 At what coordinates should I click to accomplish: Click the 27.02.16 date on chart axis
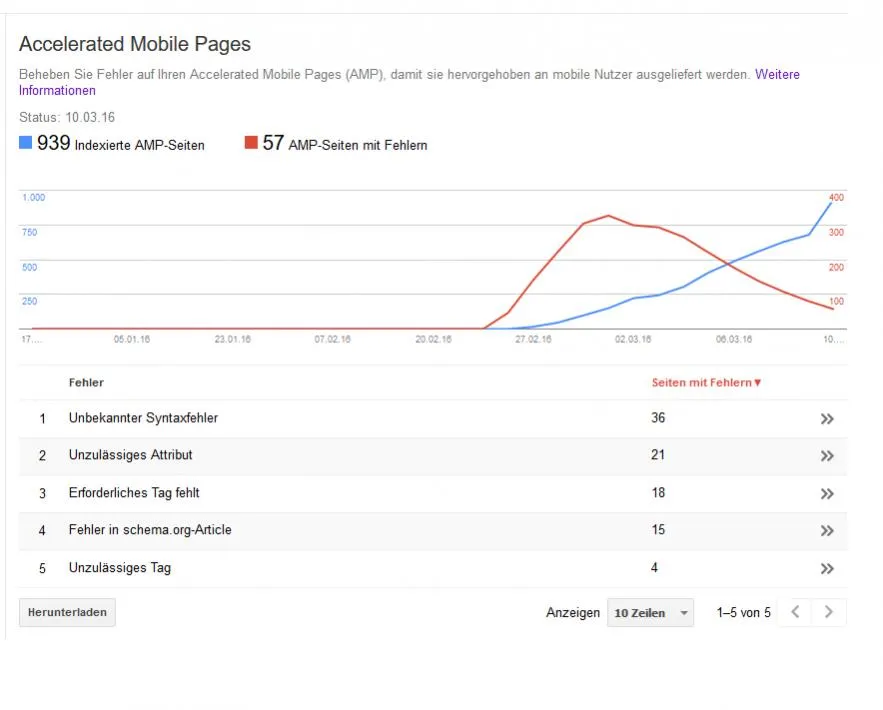pyautogui.click(x=533, y=339)
